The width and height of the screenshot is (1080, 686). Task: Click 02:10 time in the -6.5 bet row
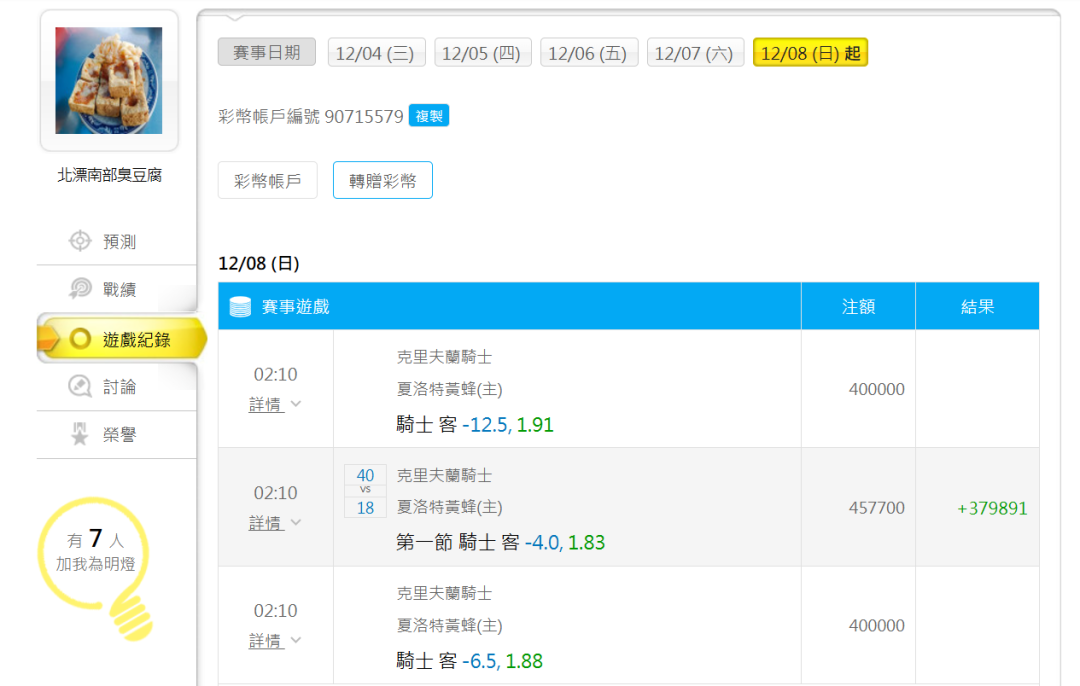(276, 611)
